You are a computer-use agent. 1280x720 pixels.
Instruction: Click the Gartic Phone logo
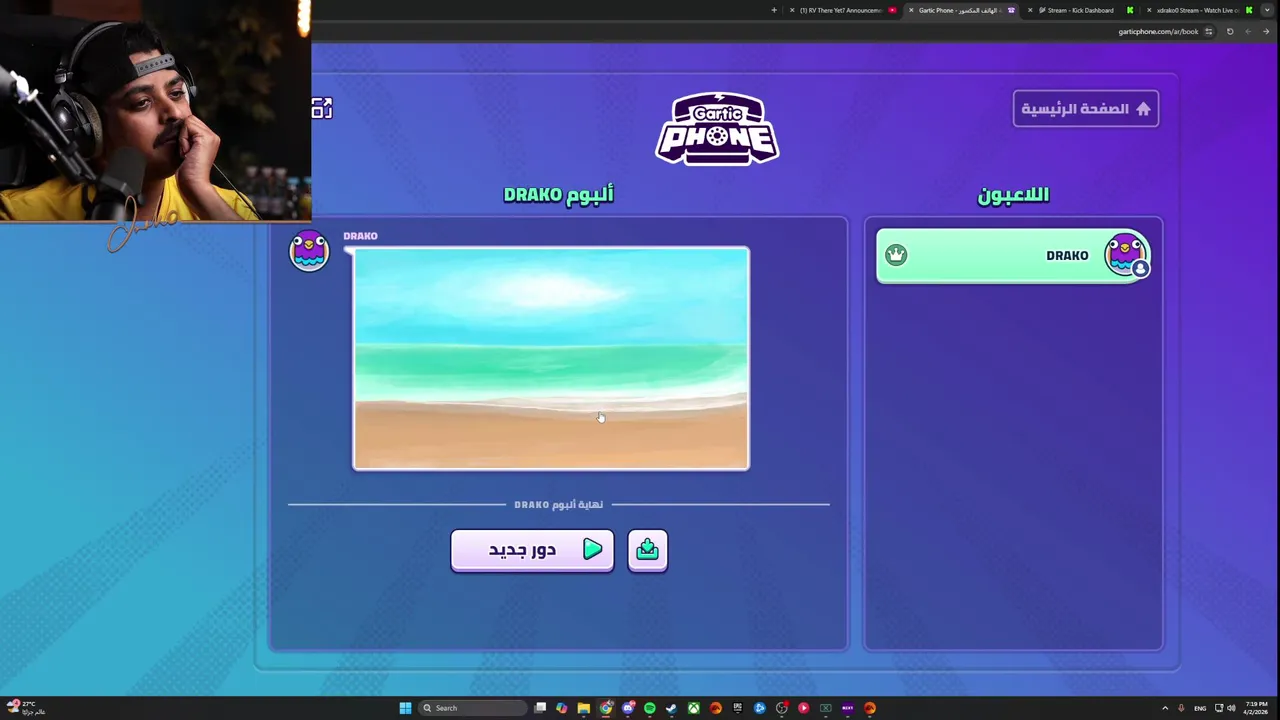pyautogui.click(x=717, y=128)
